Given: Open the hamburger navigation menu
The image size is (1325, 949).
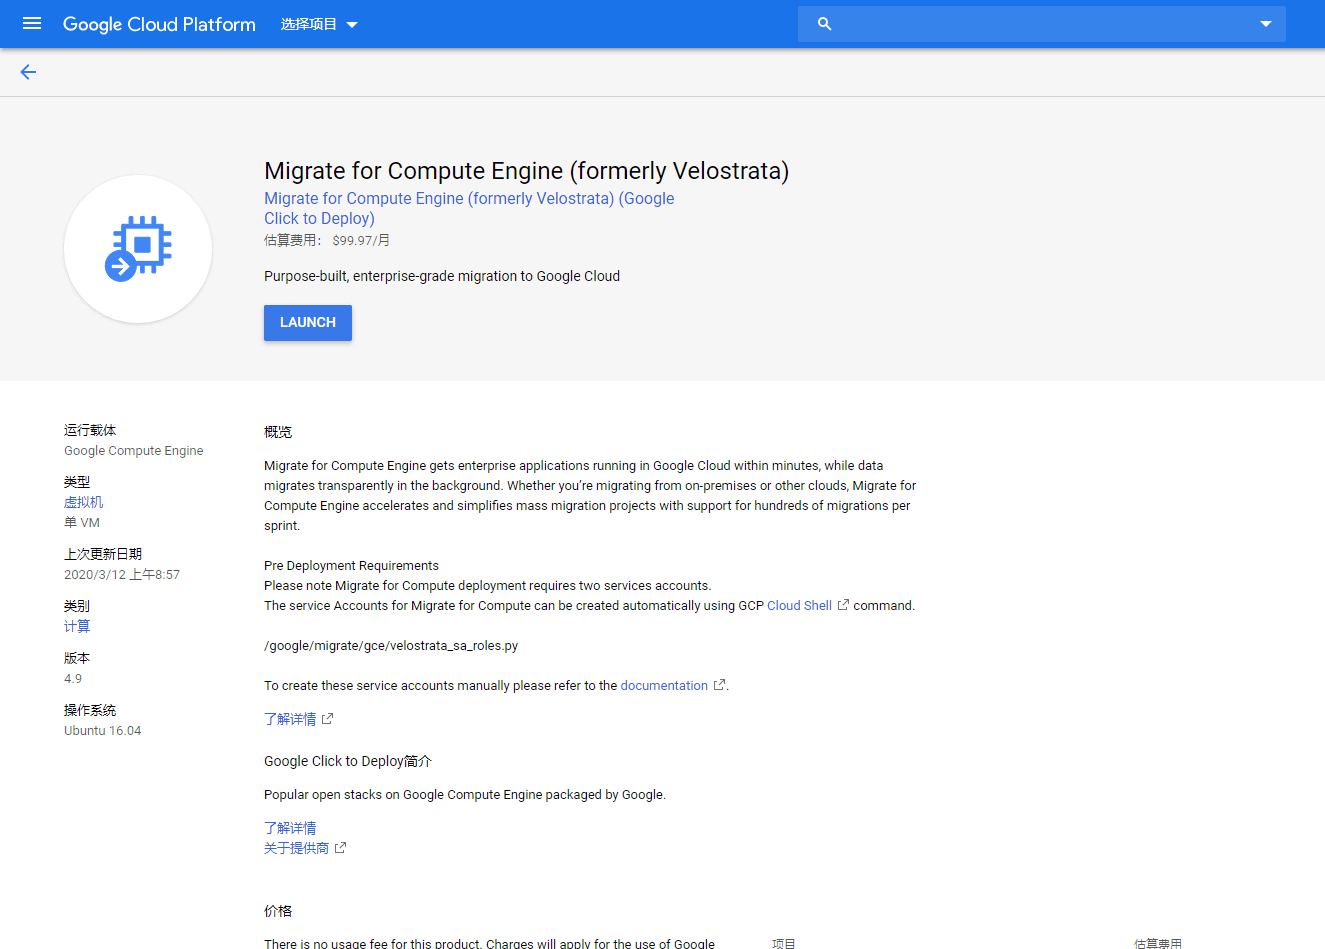Looking at the screenshot, I should coord(32,24).
